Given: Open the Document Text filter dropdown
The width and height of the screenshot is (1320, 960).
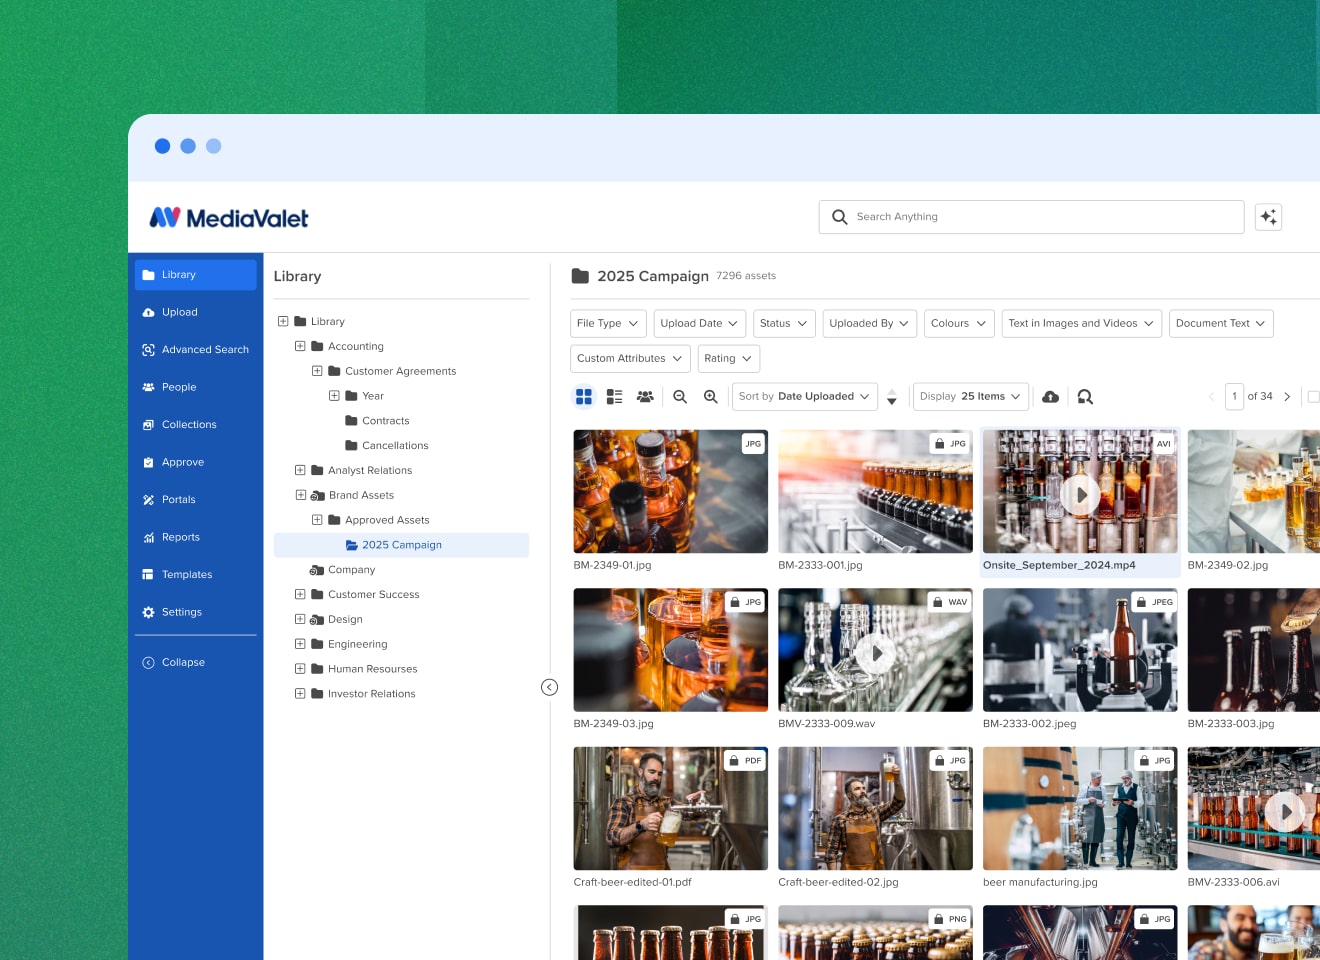Looking at the screenshot, I should tap(1221, 324).
